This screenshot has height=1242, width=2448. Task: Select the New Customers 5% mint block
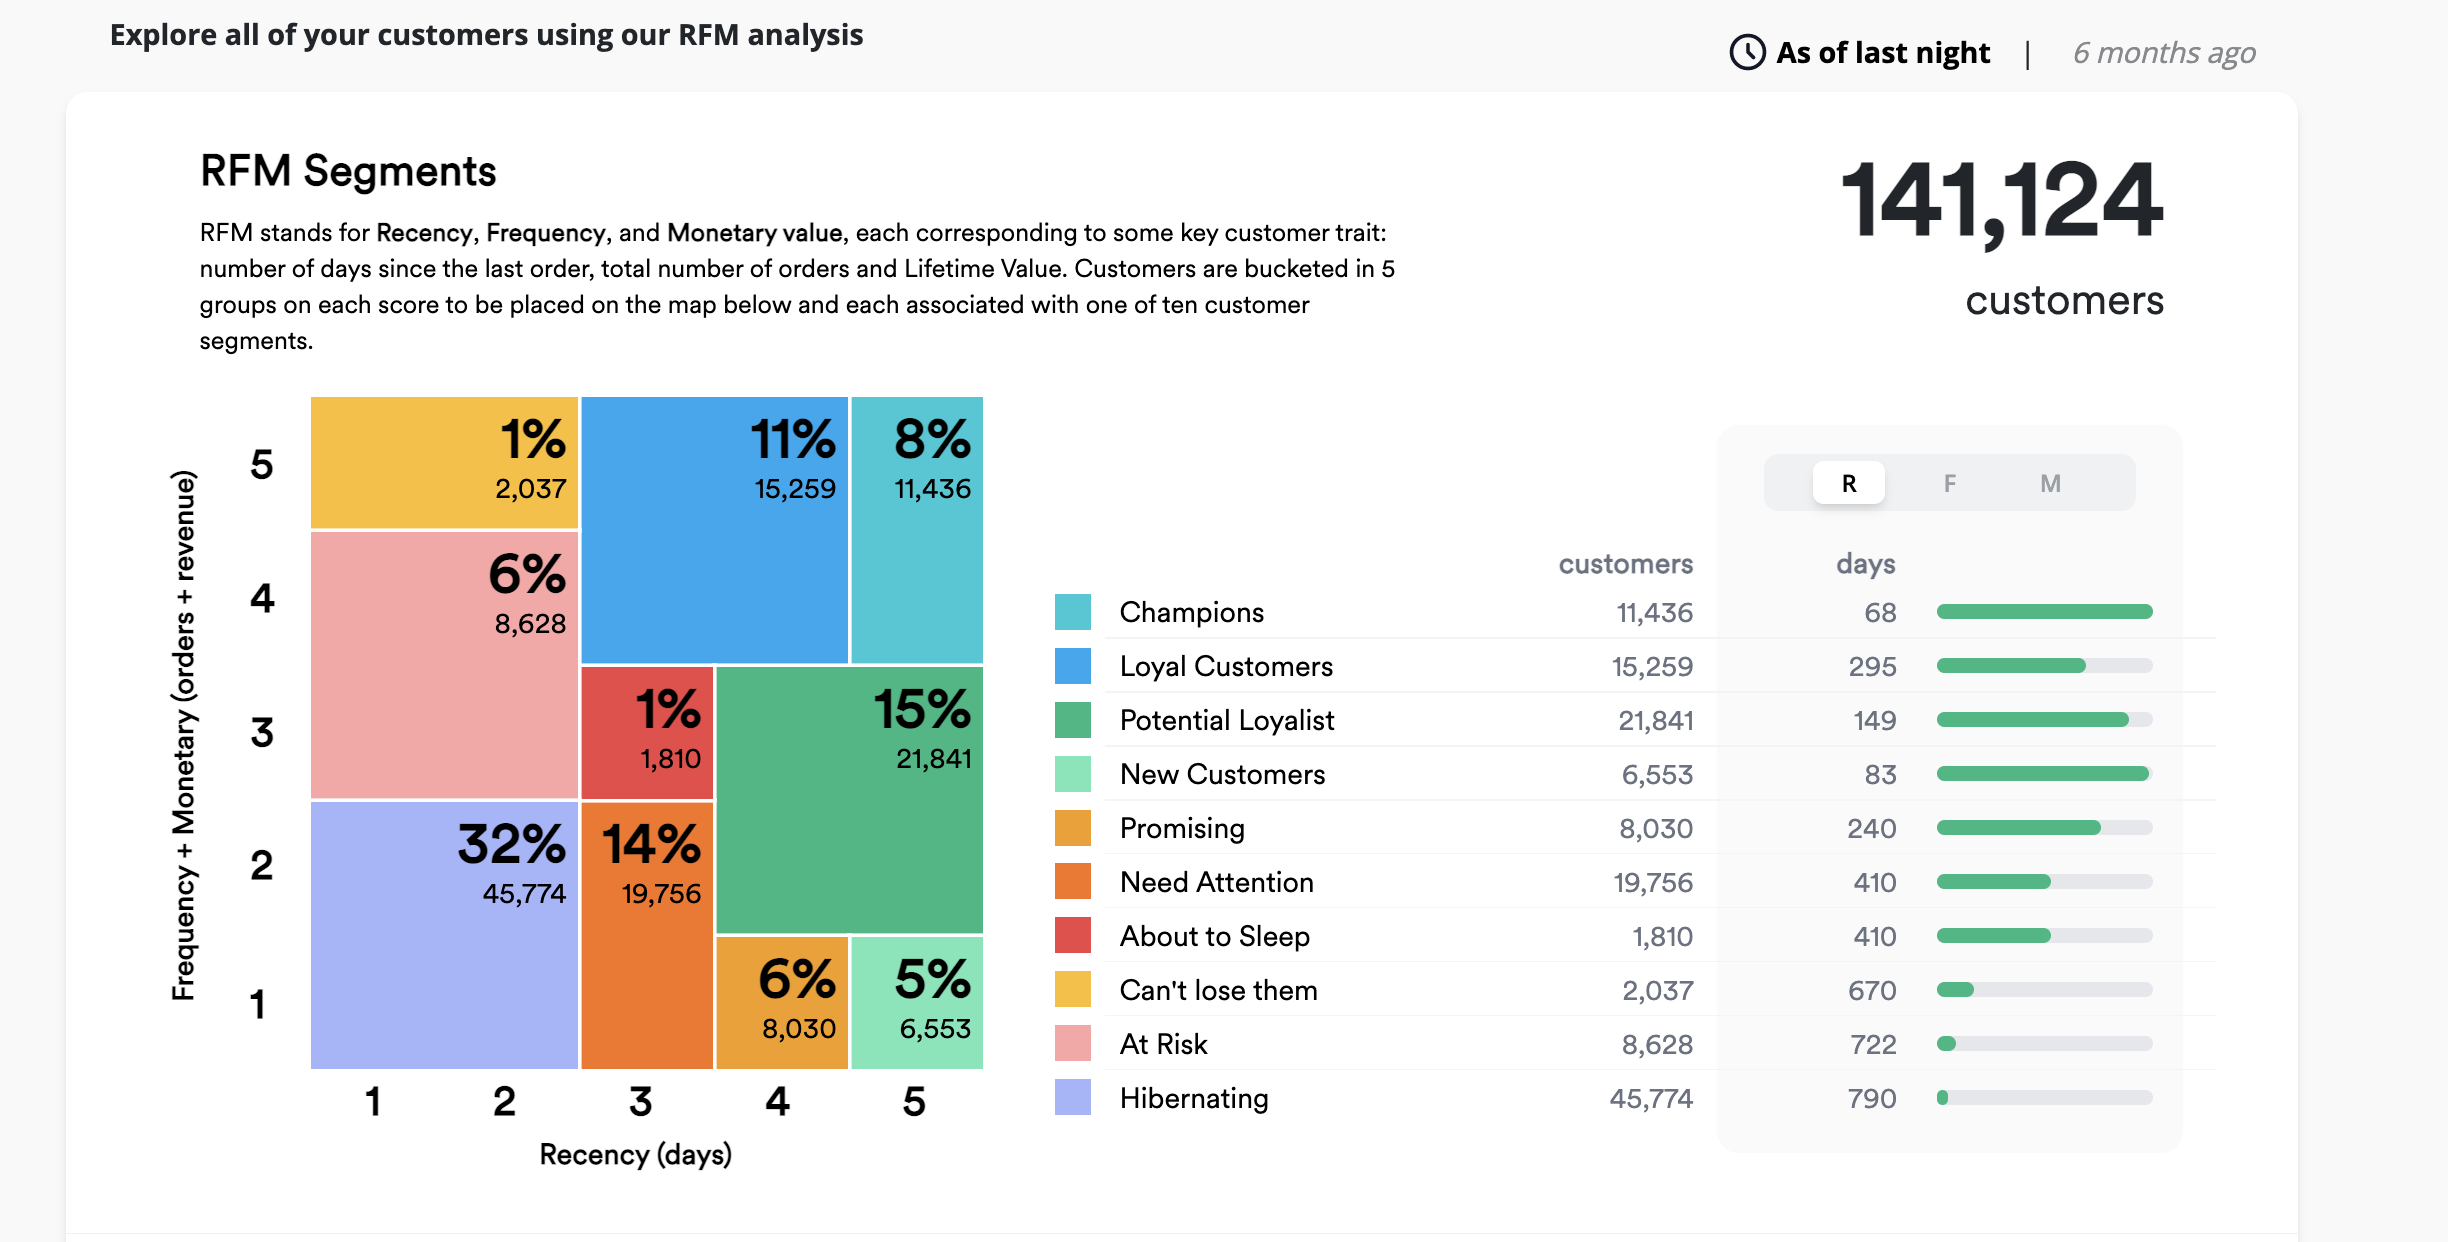click(916, 1003)
